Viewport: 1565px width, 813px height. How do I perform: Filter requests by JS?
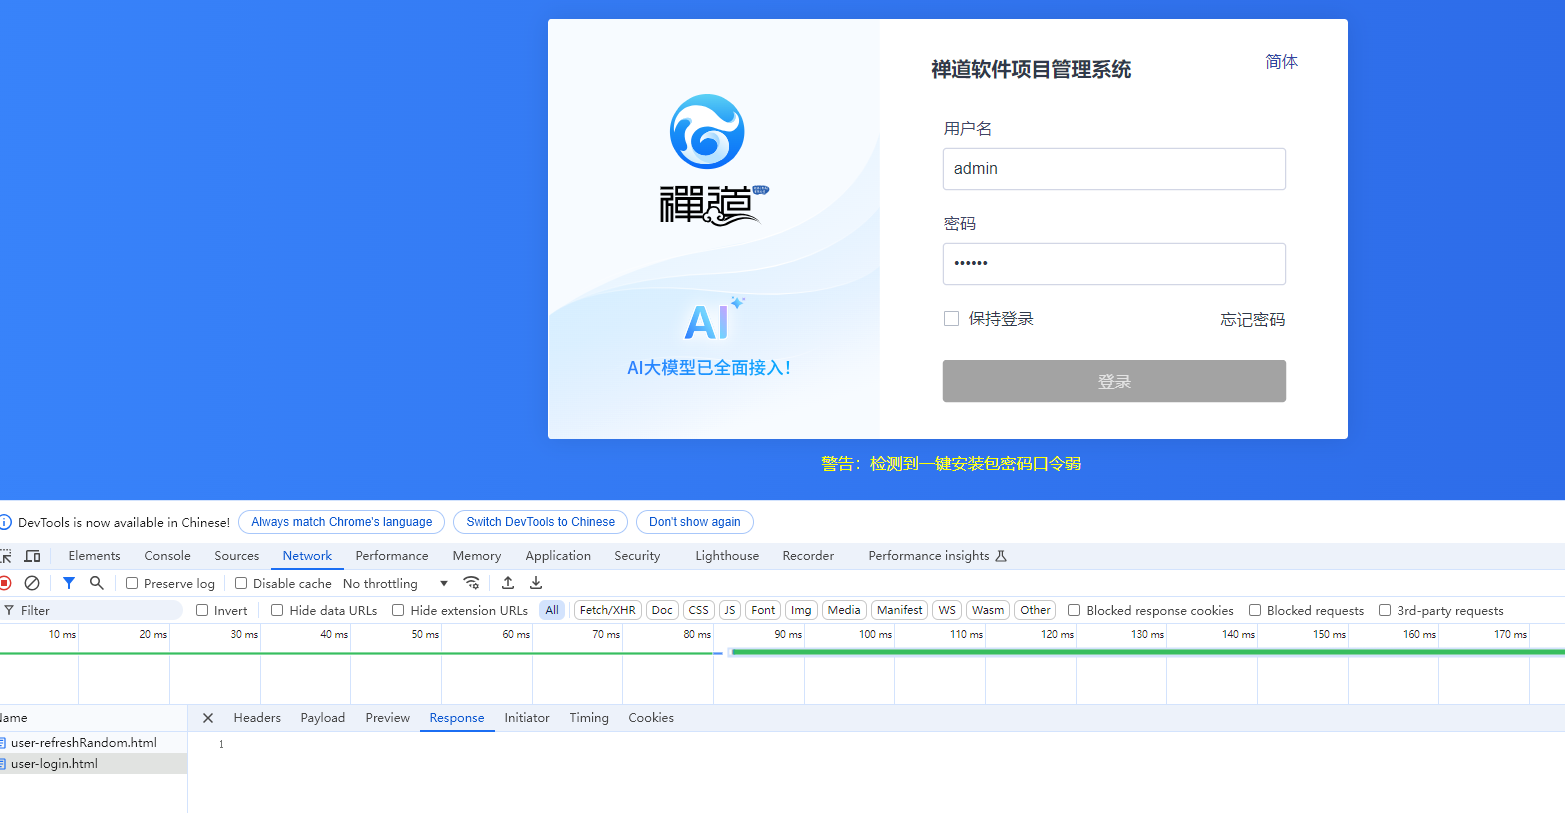tap(730, 610)
